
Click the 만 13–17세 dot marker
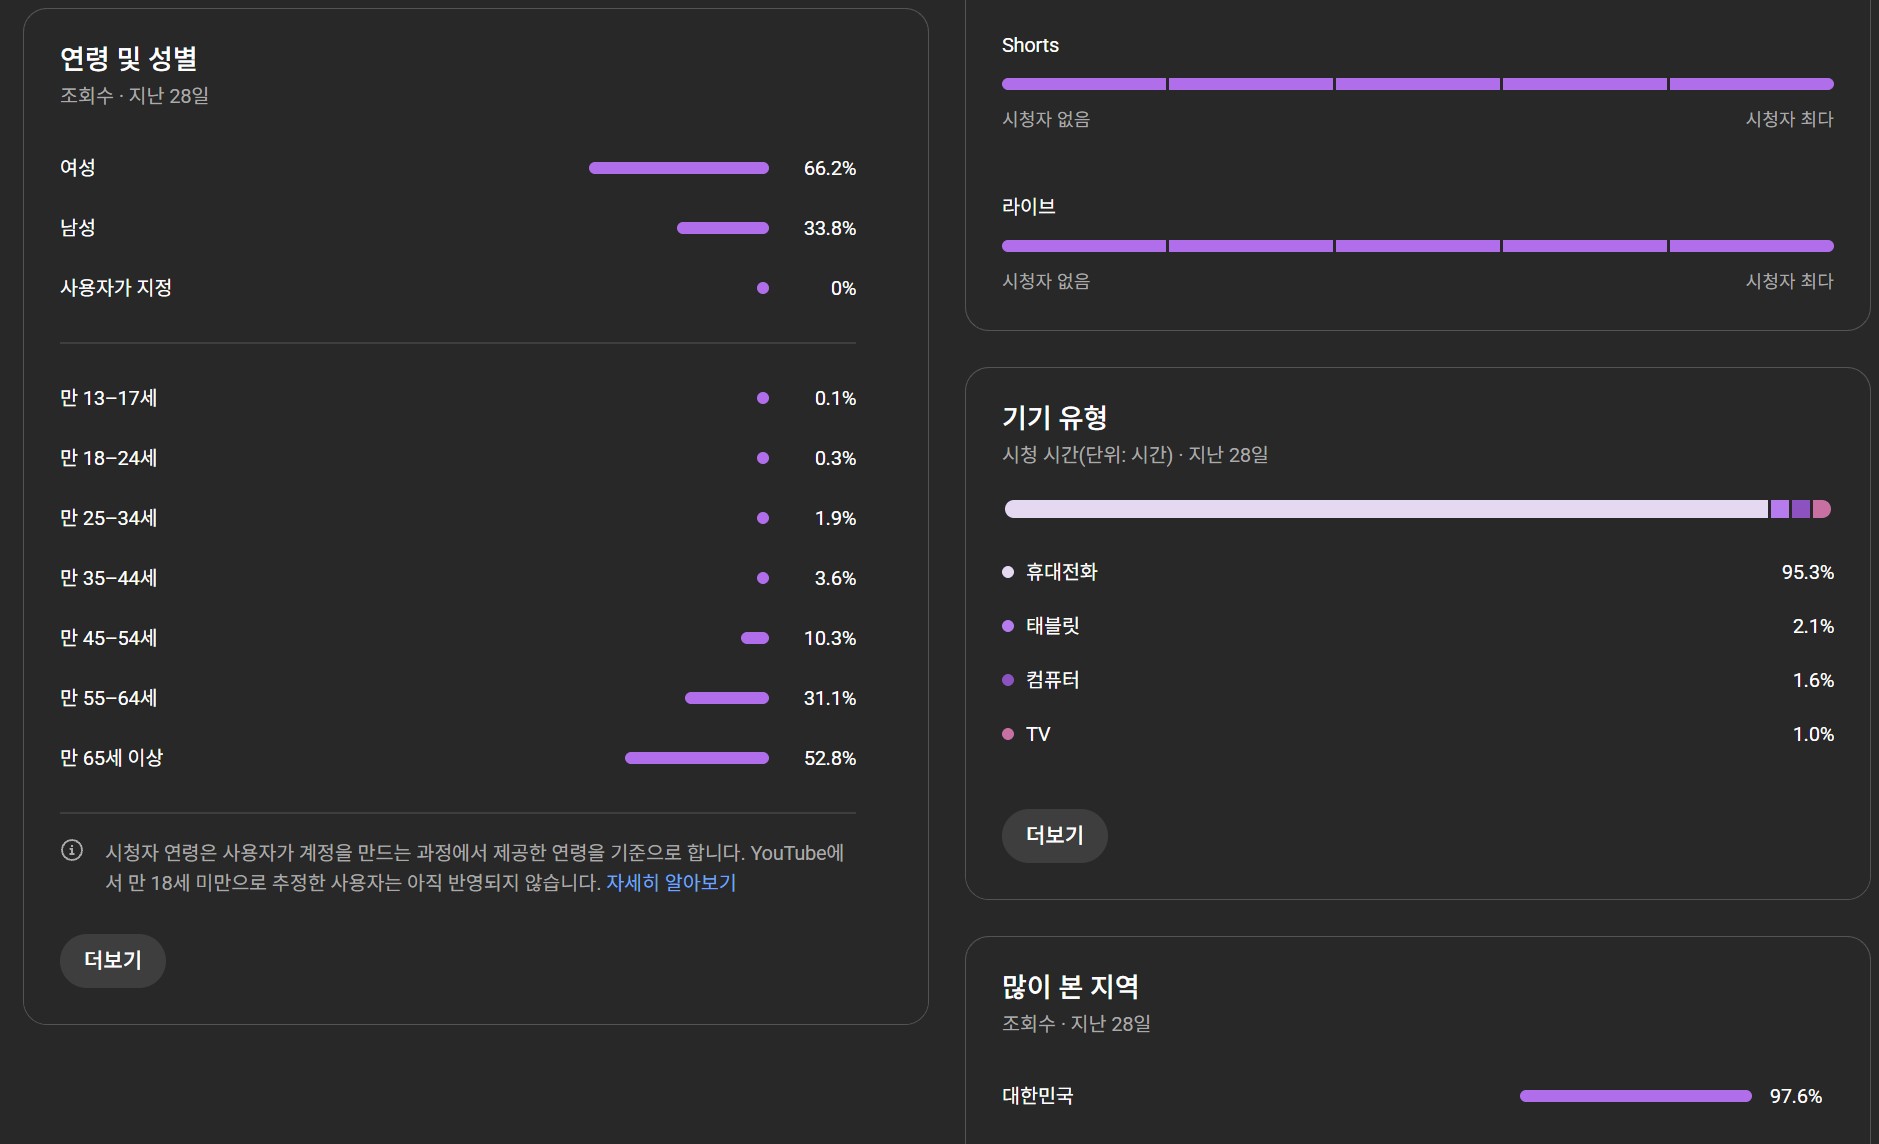click(763, 398)
